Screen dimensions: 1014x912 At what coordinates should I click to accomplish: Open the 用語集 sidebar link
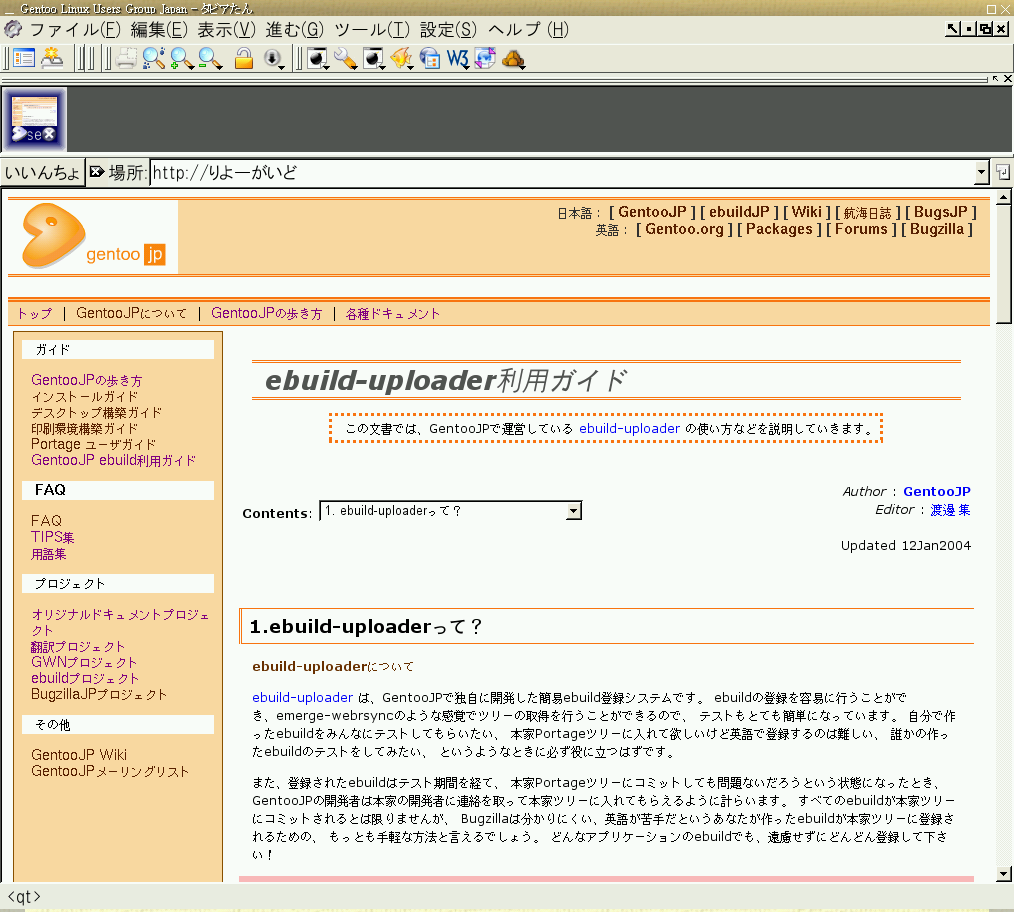pos(49,554)
